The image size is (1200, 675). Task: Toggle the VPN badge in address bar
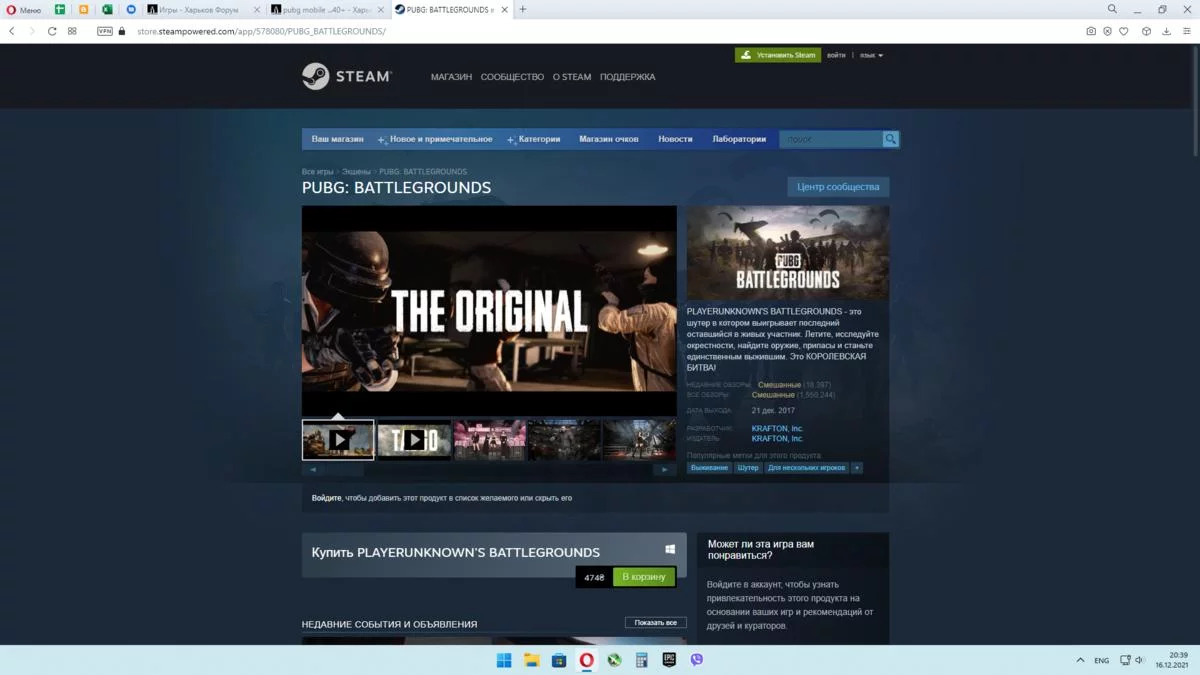[105, 31]
